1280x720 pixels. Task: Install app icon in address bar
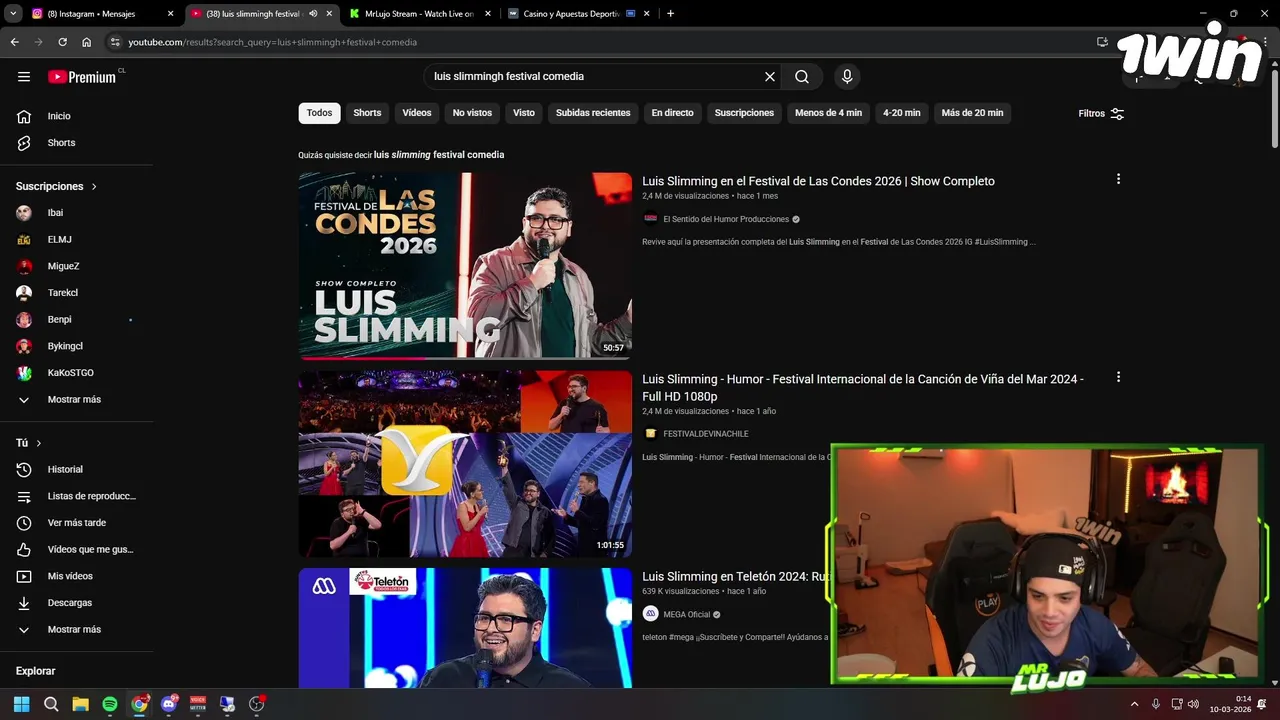(x=1102, y=42)
